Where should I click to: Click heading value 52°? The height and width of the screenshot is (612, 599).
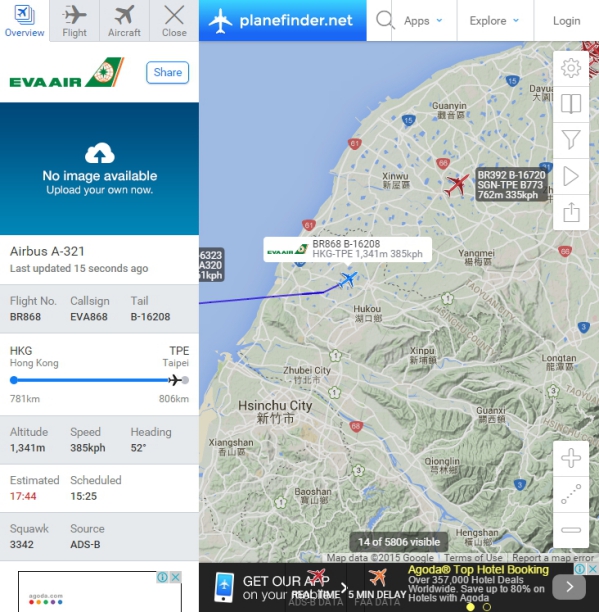(x=138, y=448)
